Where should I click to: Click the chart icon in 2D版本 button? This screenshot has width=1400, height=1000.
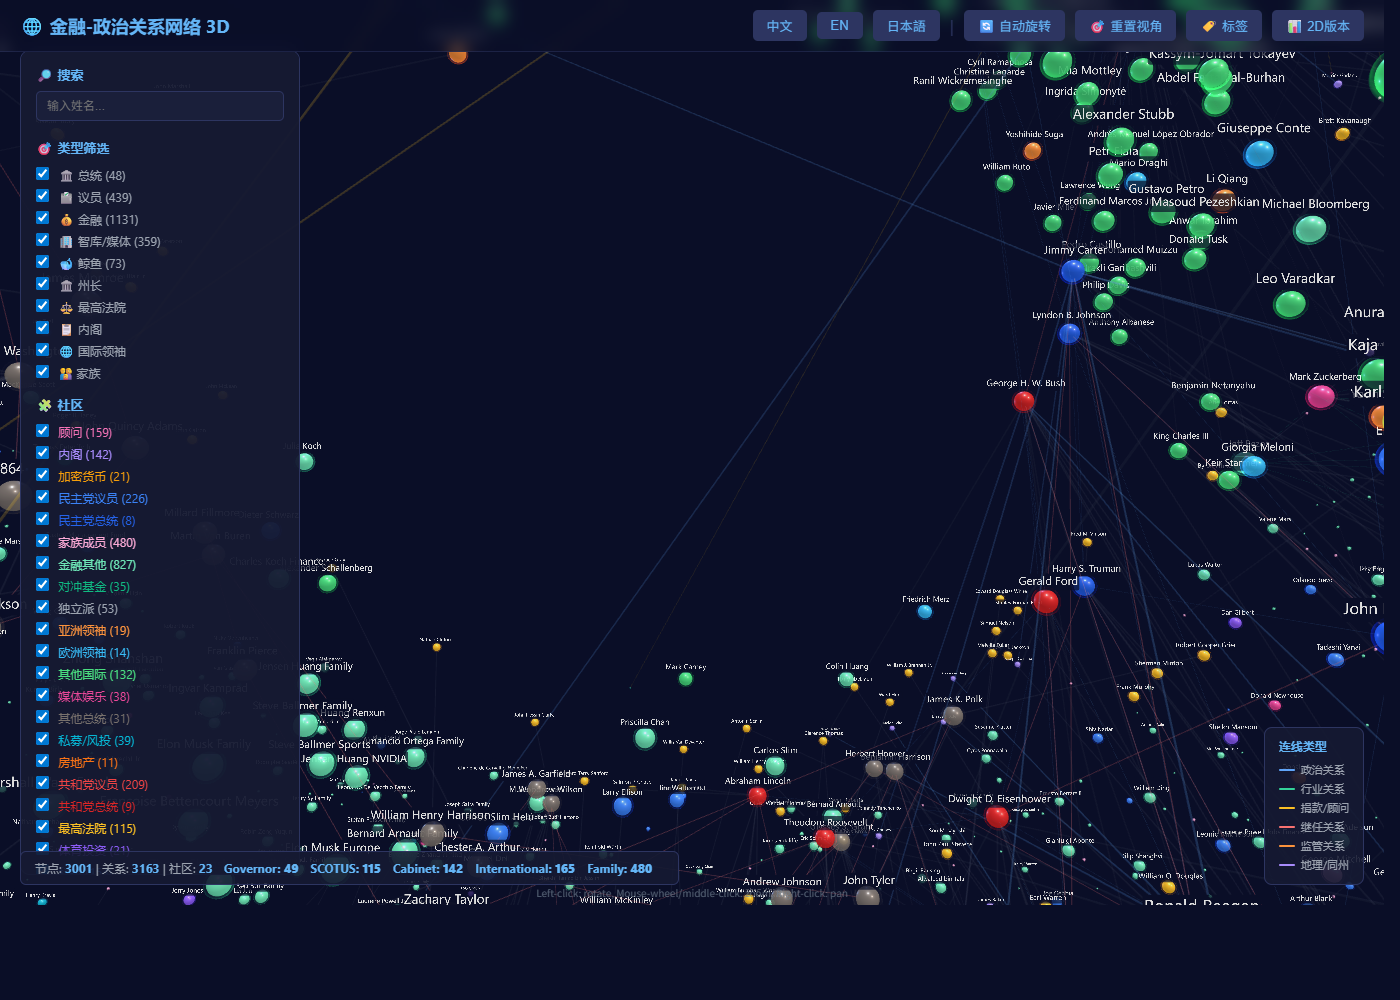pos(1294,27)
